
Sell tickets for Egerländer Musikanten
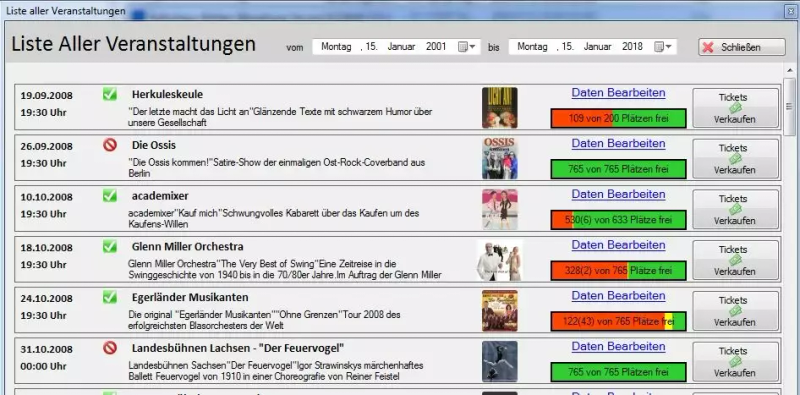click(x=735, y=311)
